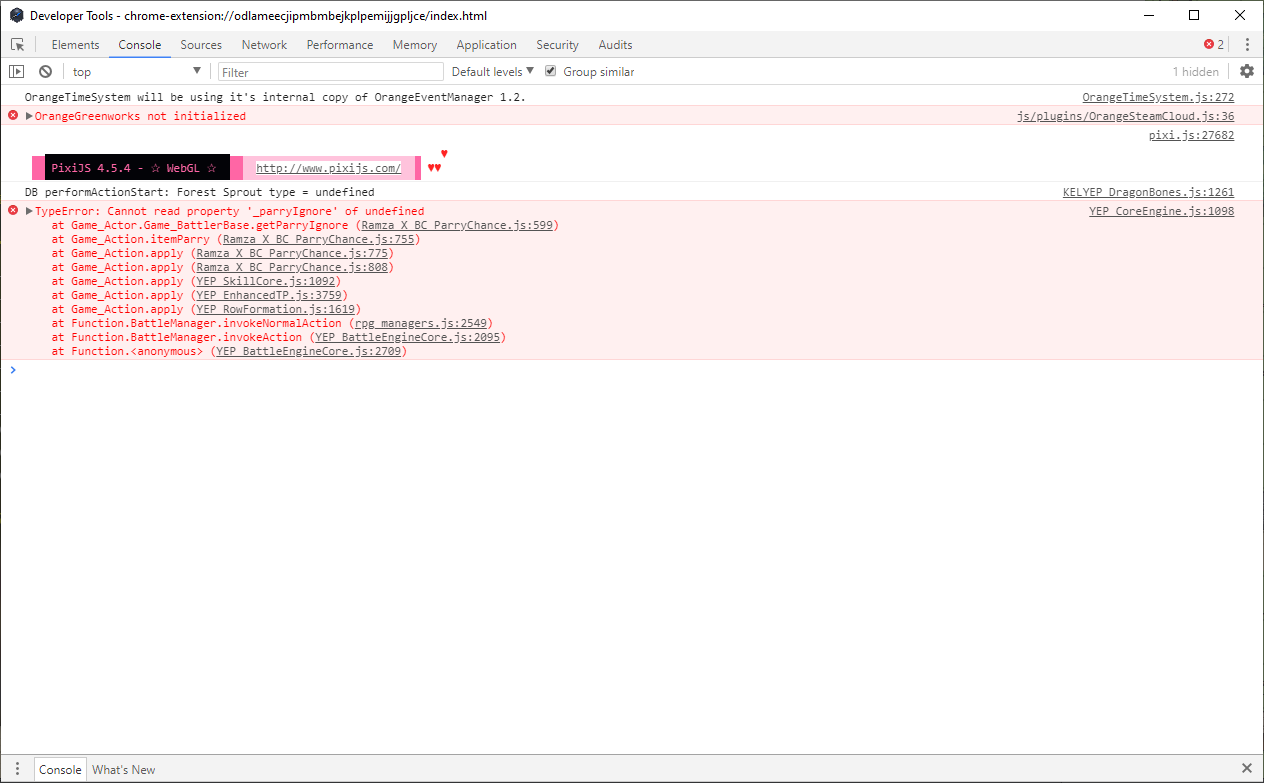The height and width of the screenshot is (783, 1264).
Task: Open console settings gear icon
Action: (x=1246, y=71)
